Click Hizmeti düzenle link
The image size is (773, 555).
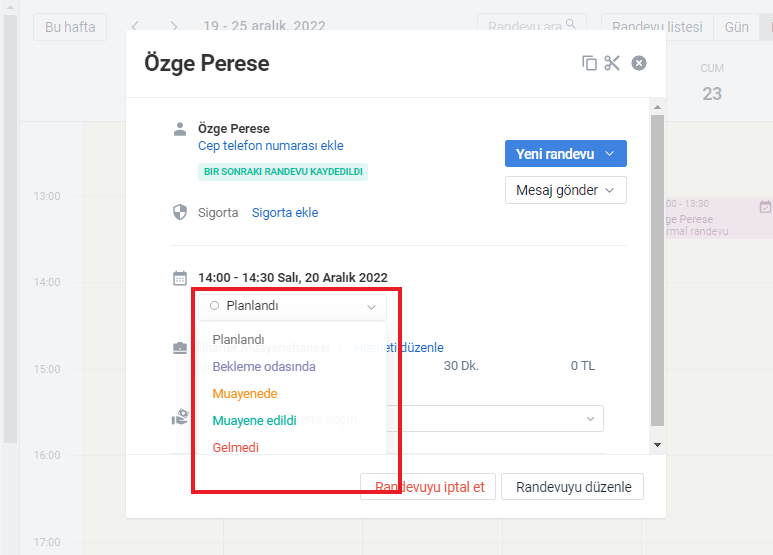pos(399,348)
